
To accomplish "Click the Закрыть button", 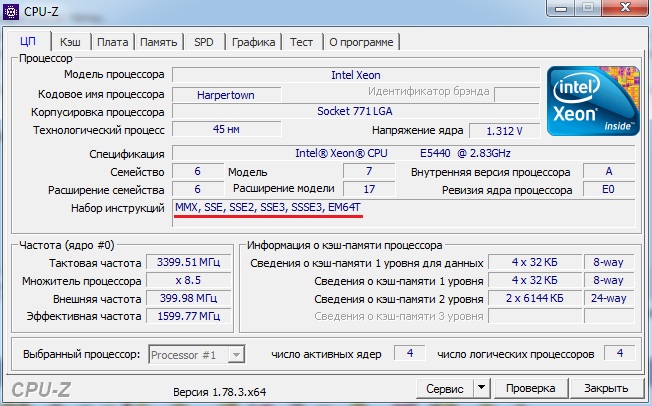I will click(x=606, y=388).
